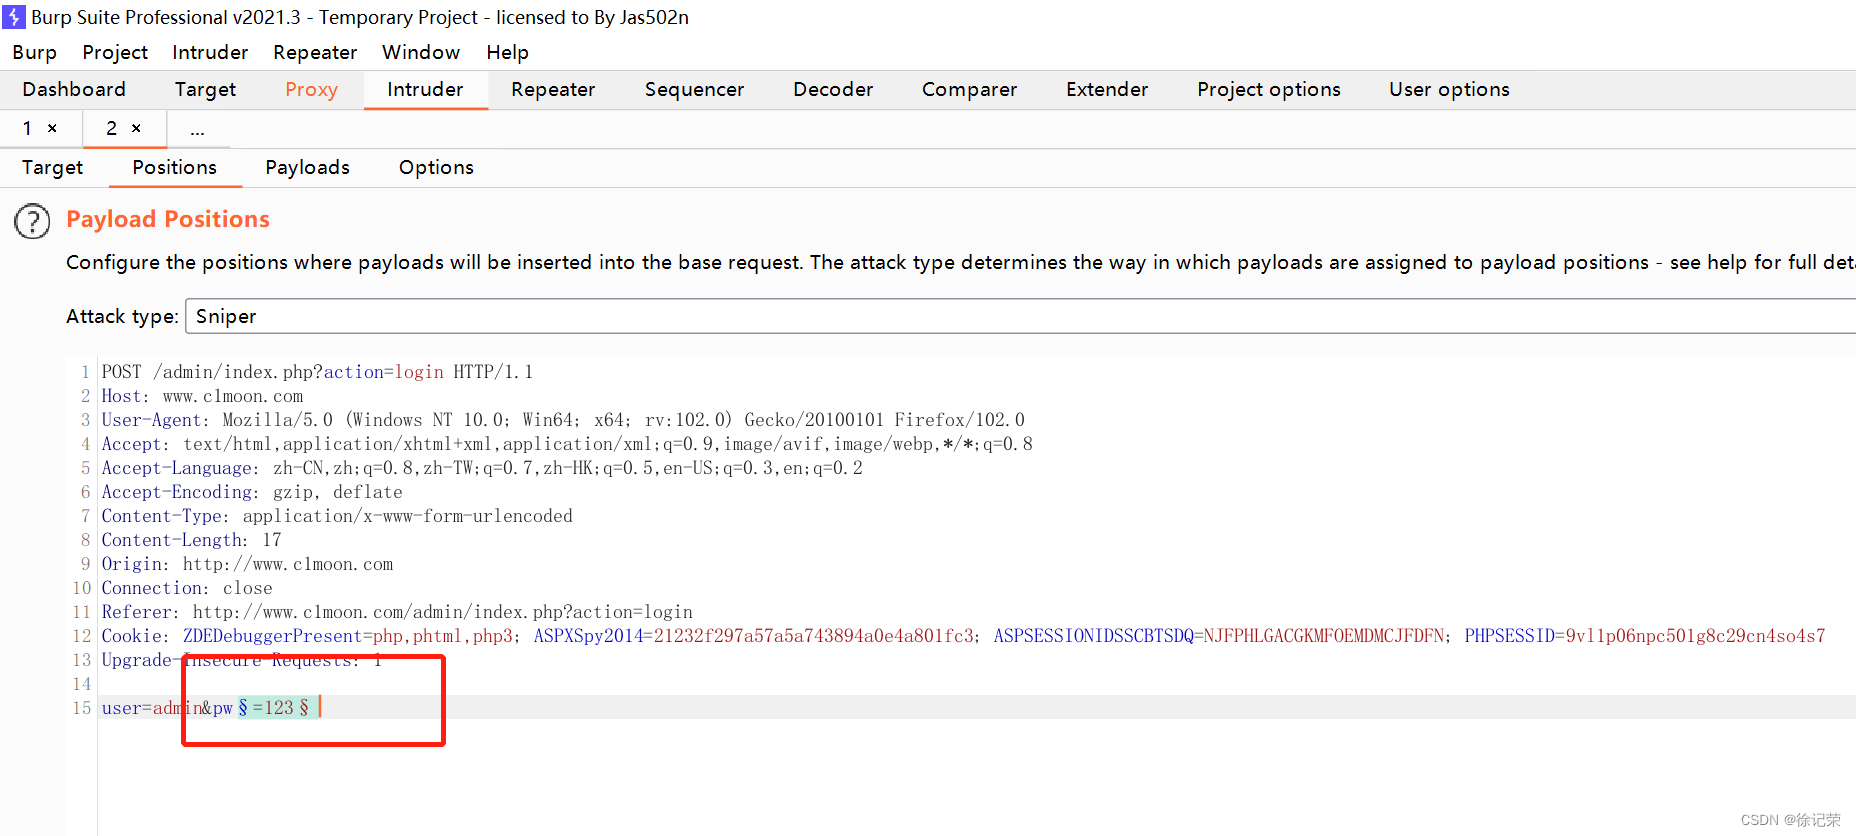Screen dimensions: 1856x836
Task: Open the User options tab
Action: [1449, 89]
